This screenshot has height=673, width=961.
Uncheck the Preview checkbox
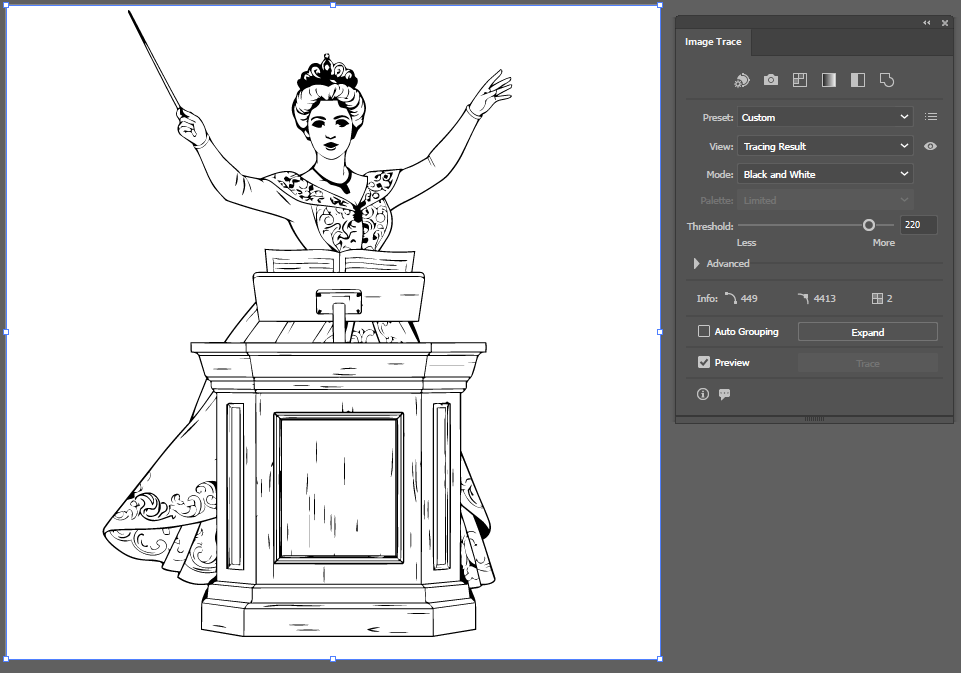pos(704,362)
